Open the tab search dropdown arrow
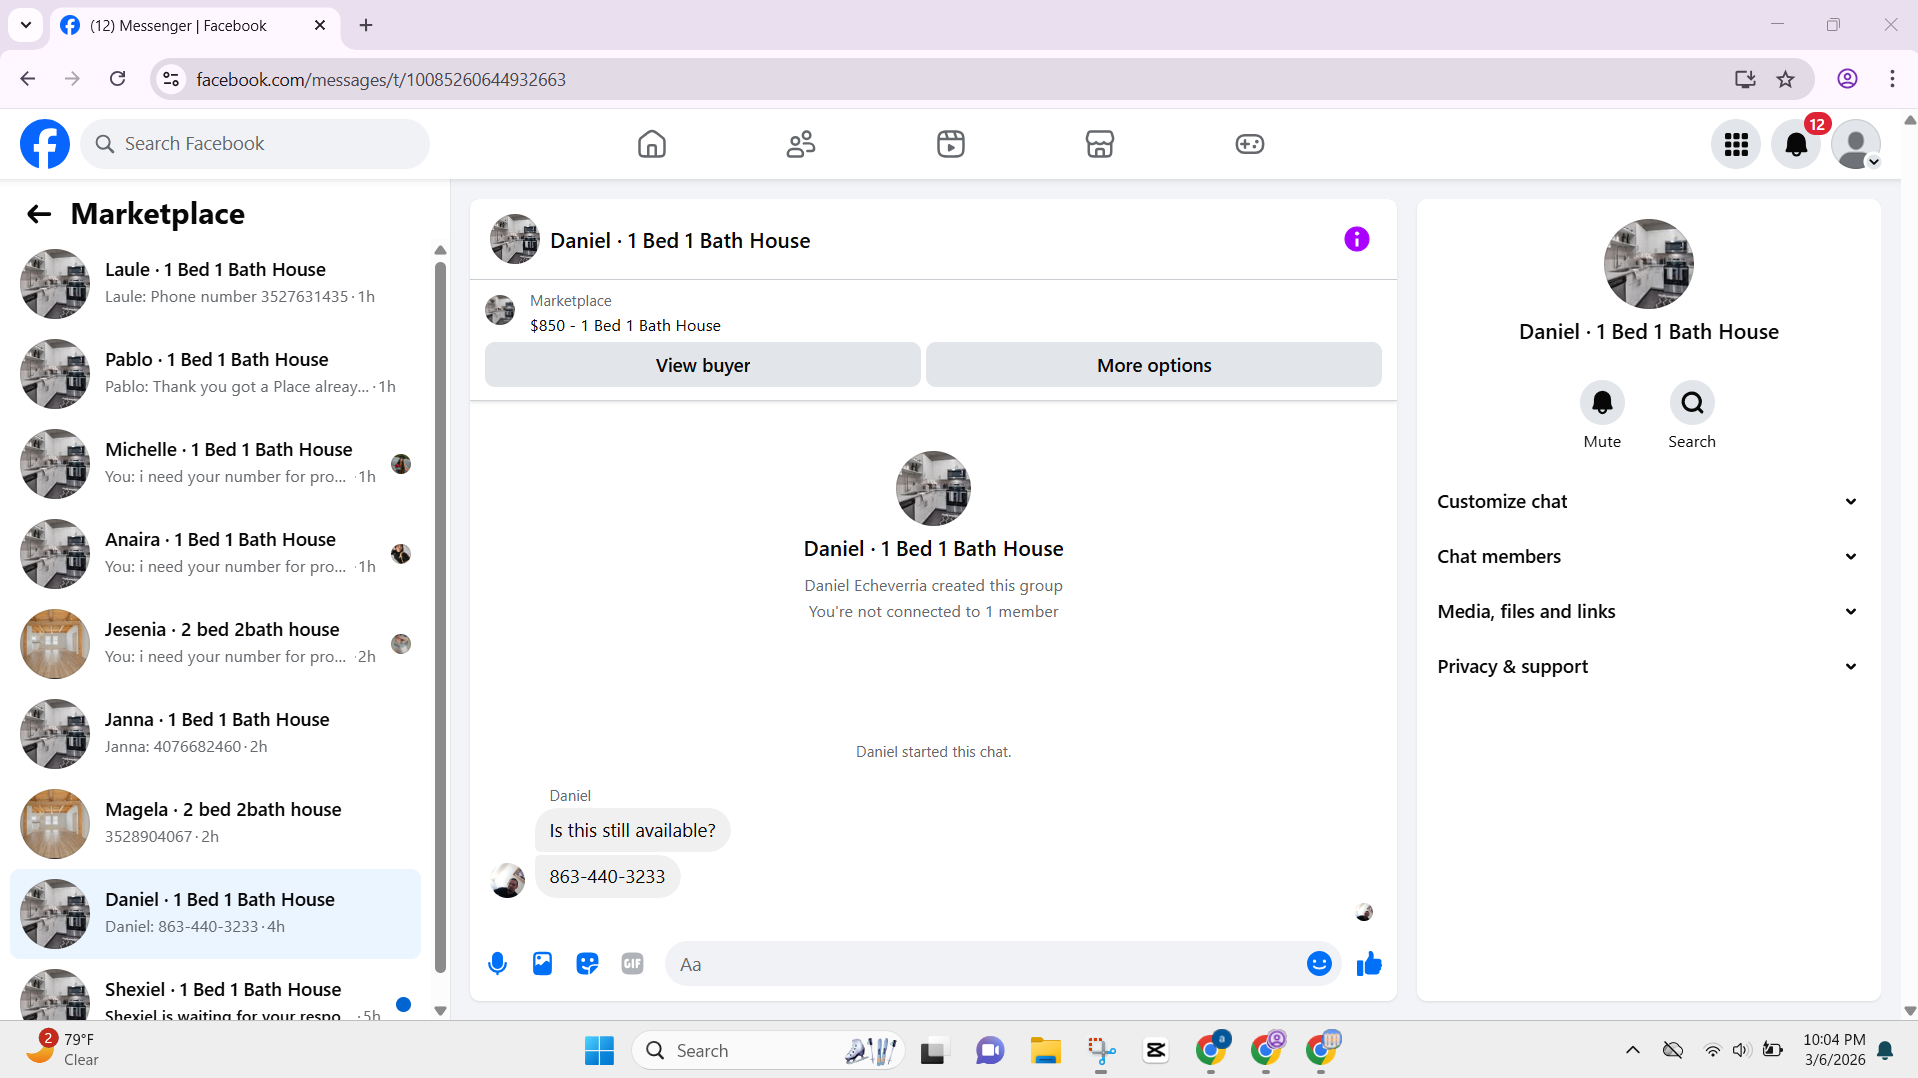 point(26,25)
